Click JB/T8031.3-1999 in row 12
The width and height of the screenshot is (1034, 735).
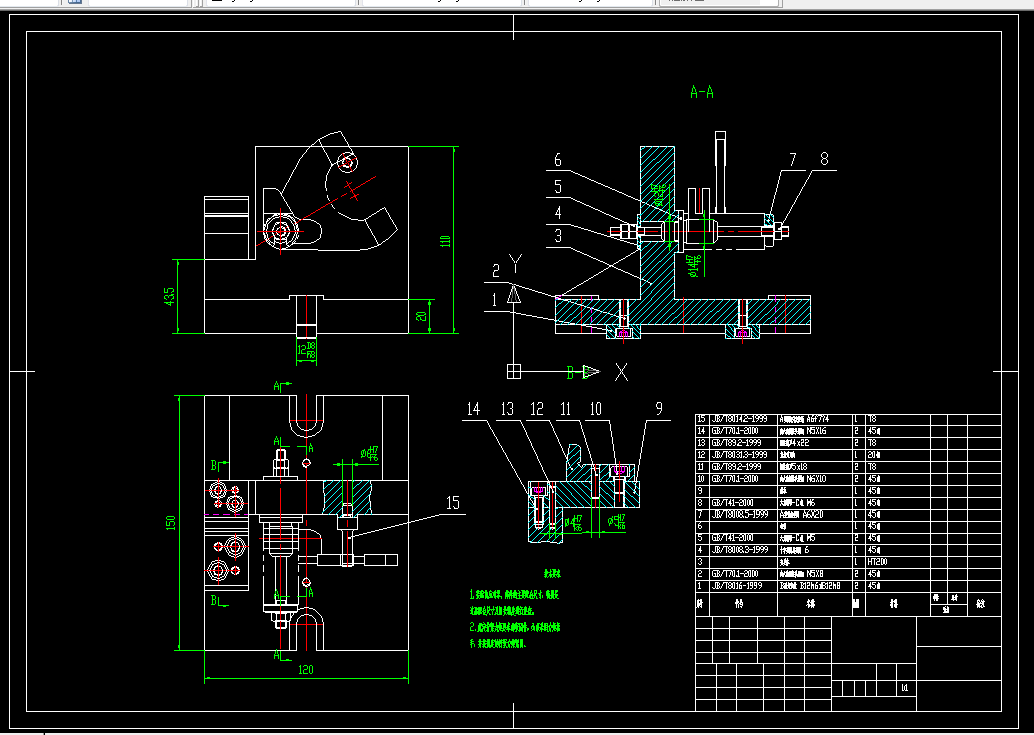tap(739, 455)
